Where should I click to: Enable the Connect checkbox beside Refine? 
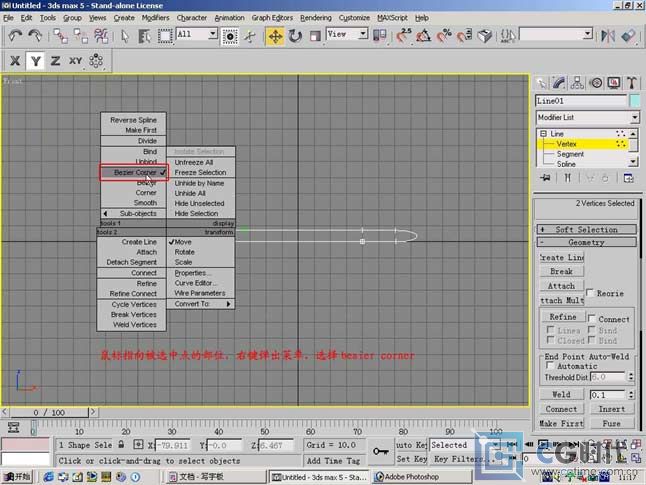click(592, 318)
